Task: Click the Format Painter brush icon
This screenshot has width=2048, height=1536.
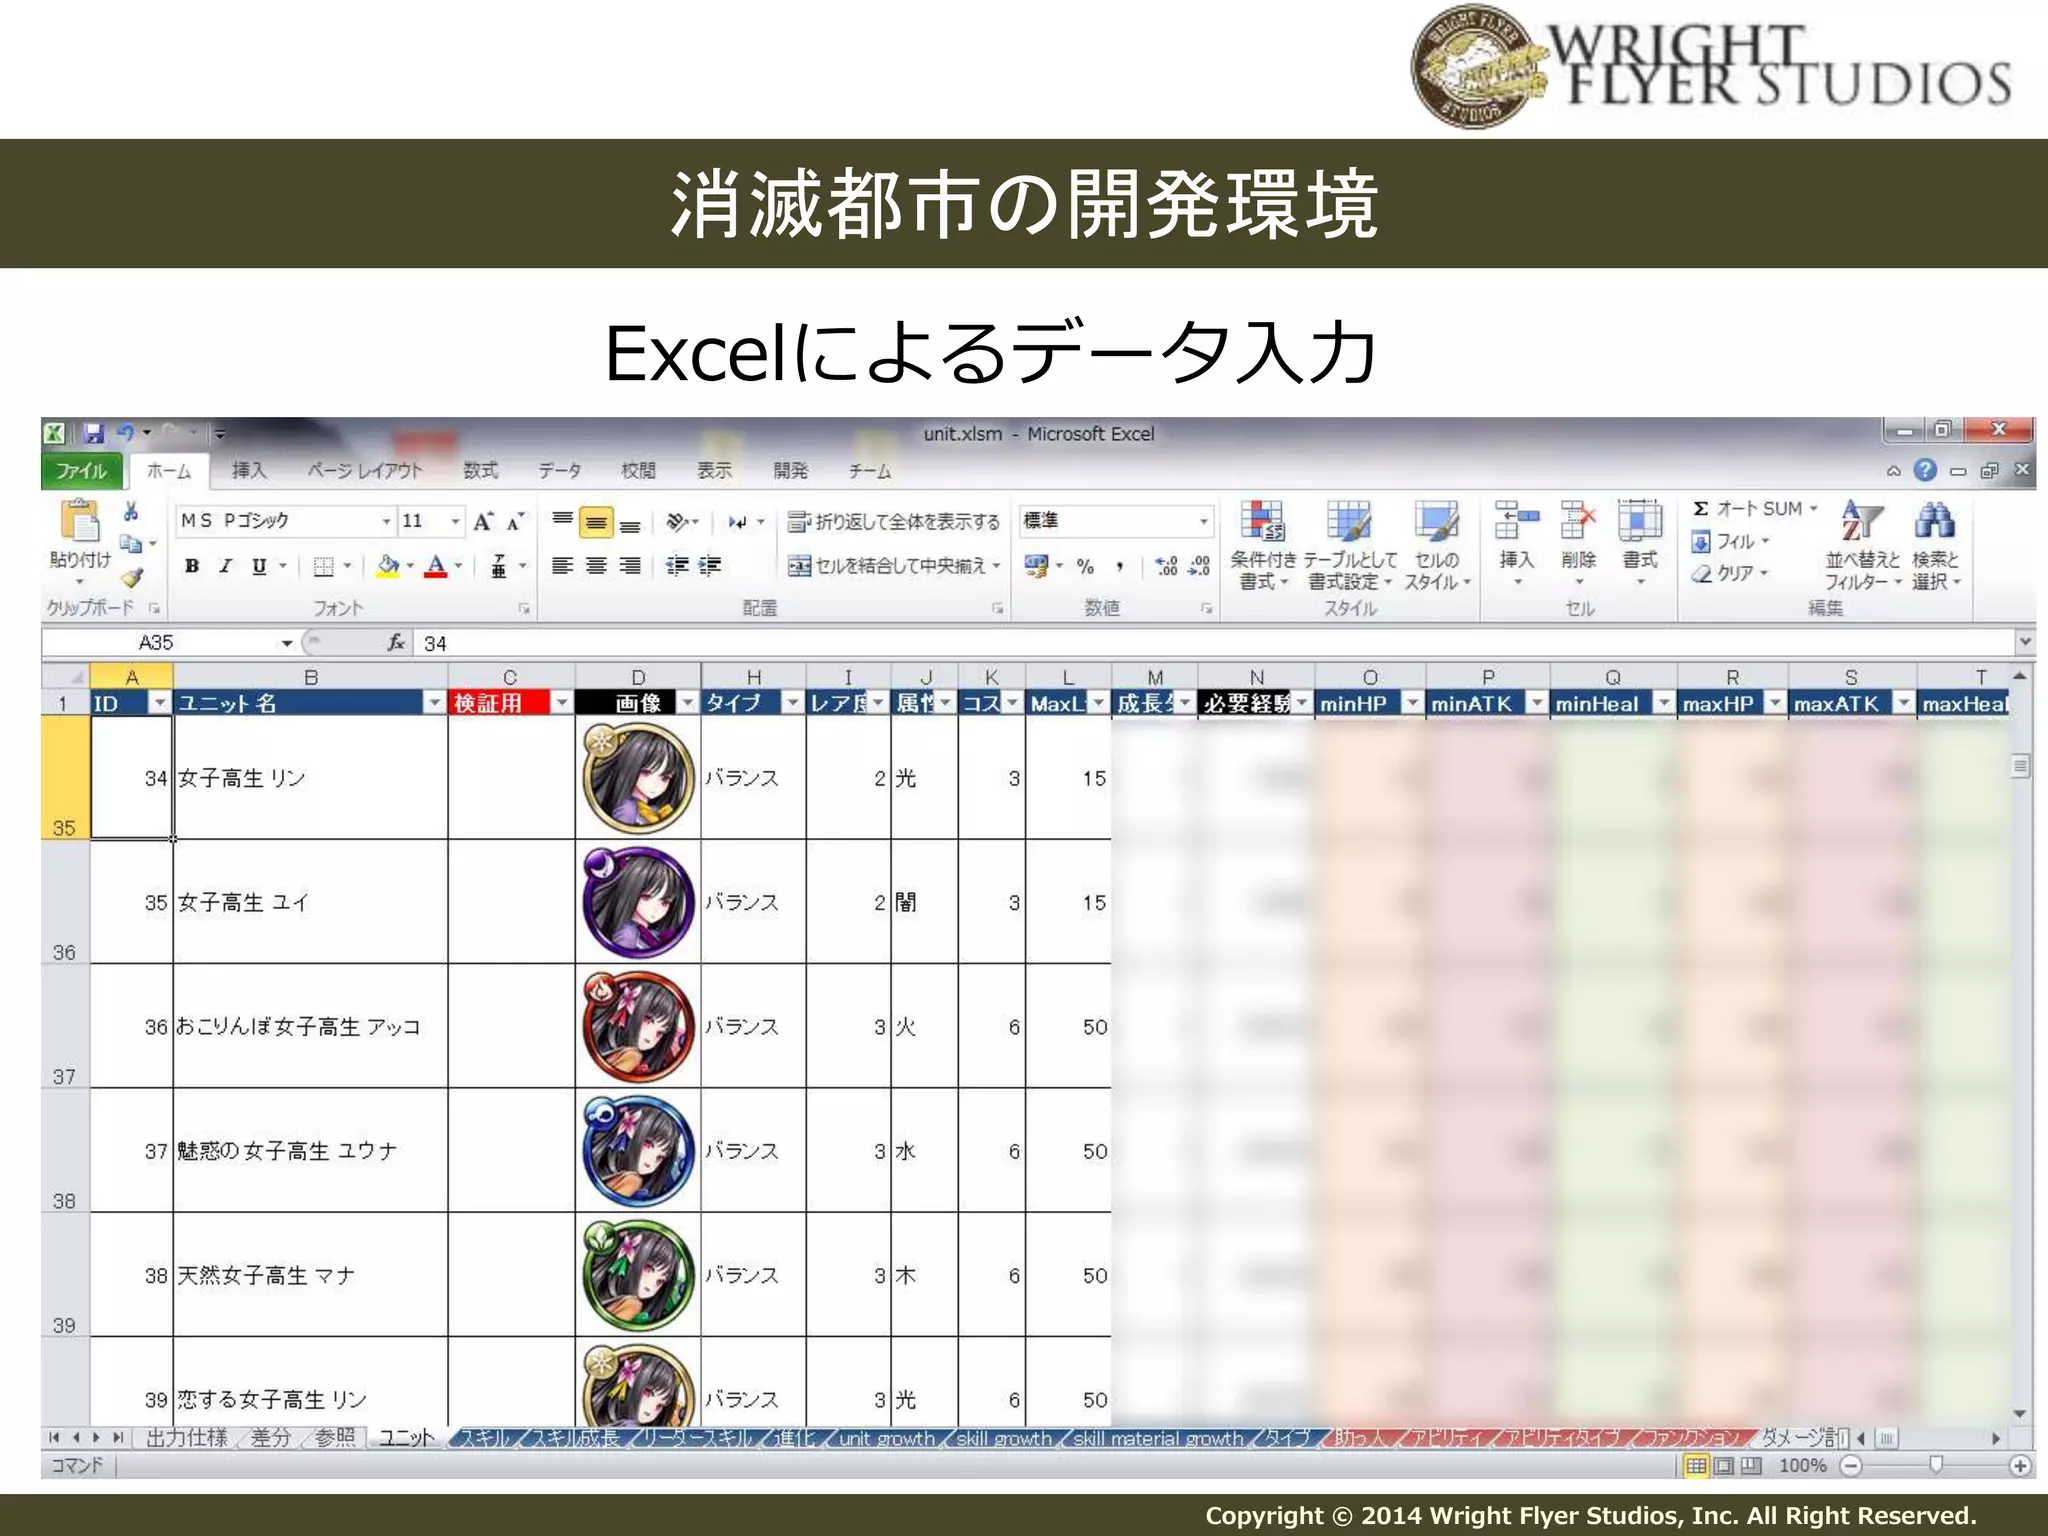Action: click(x=131, y=578)
